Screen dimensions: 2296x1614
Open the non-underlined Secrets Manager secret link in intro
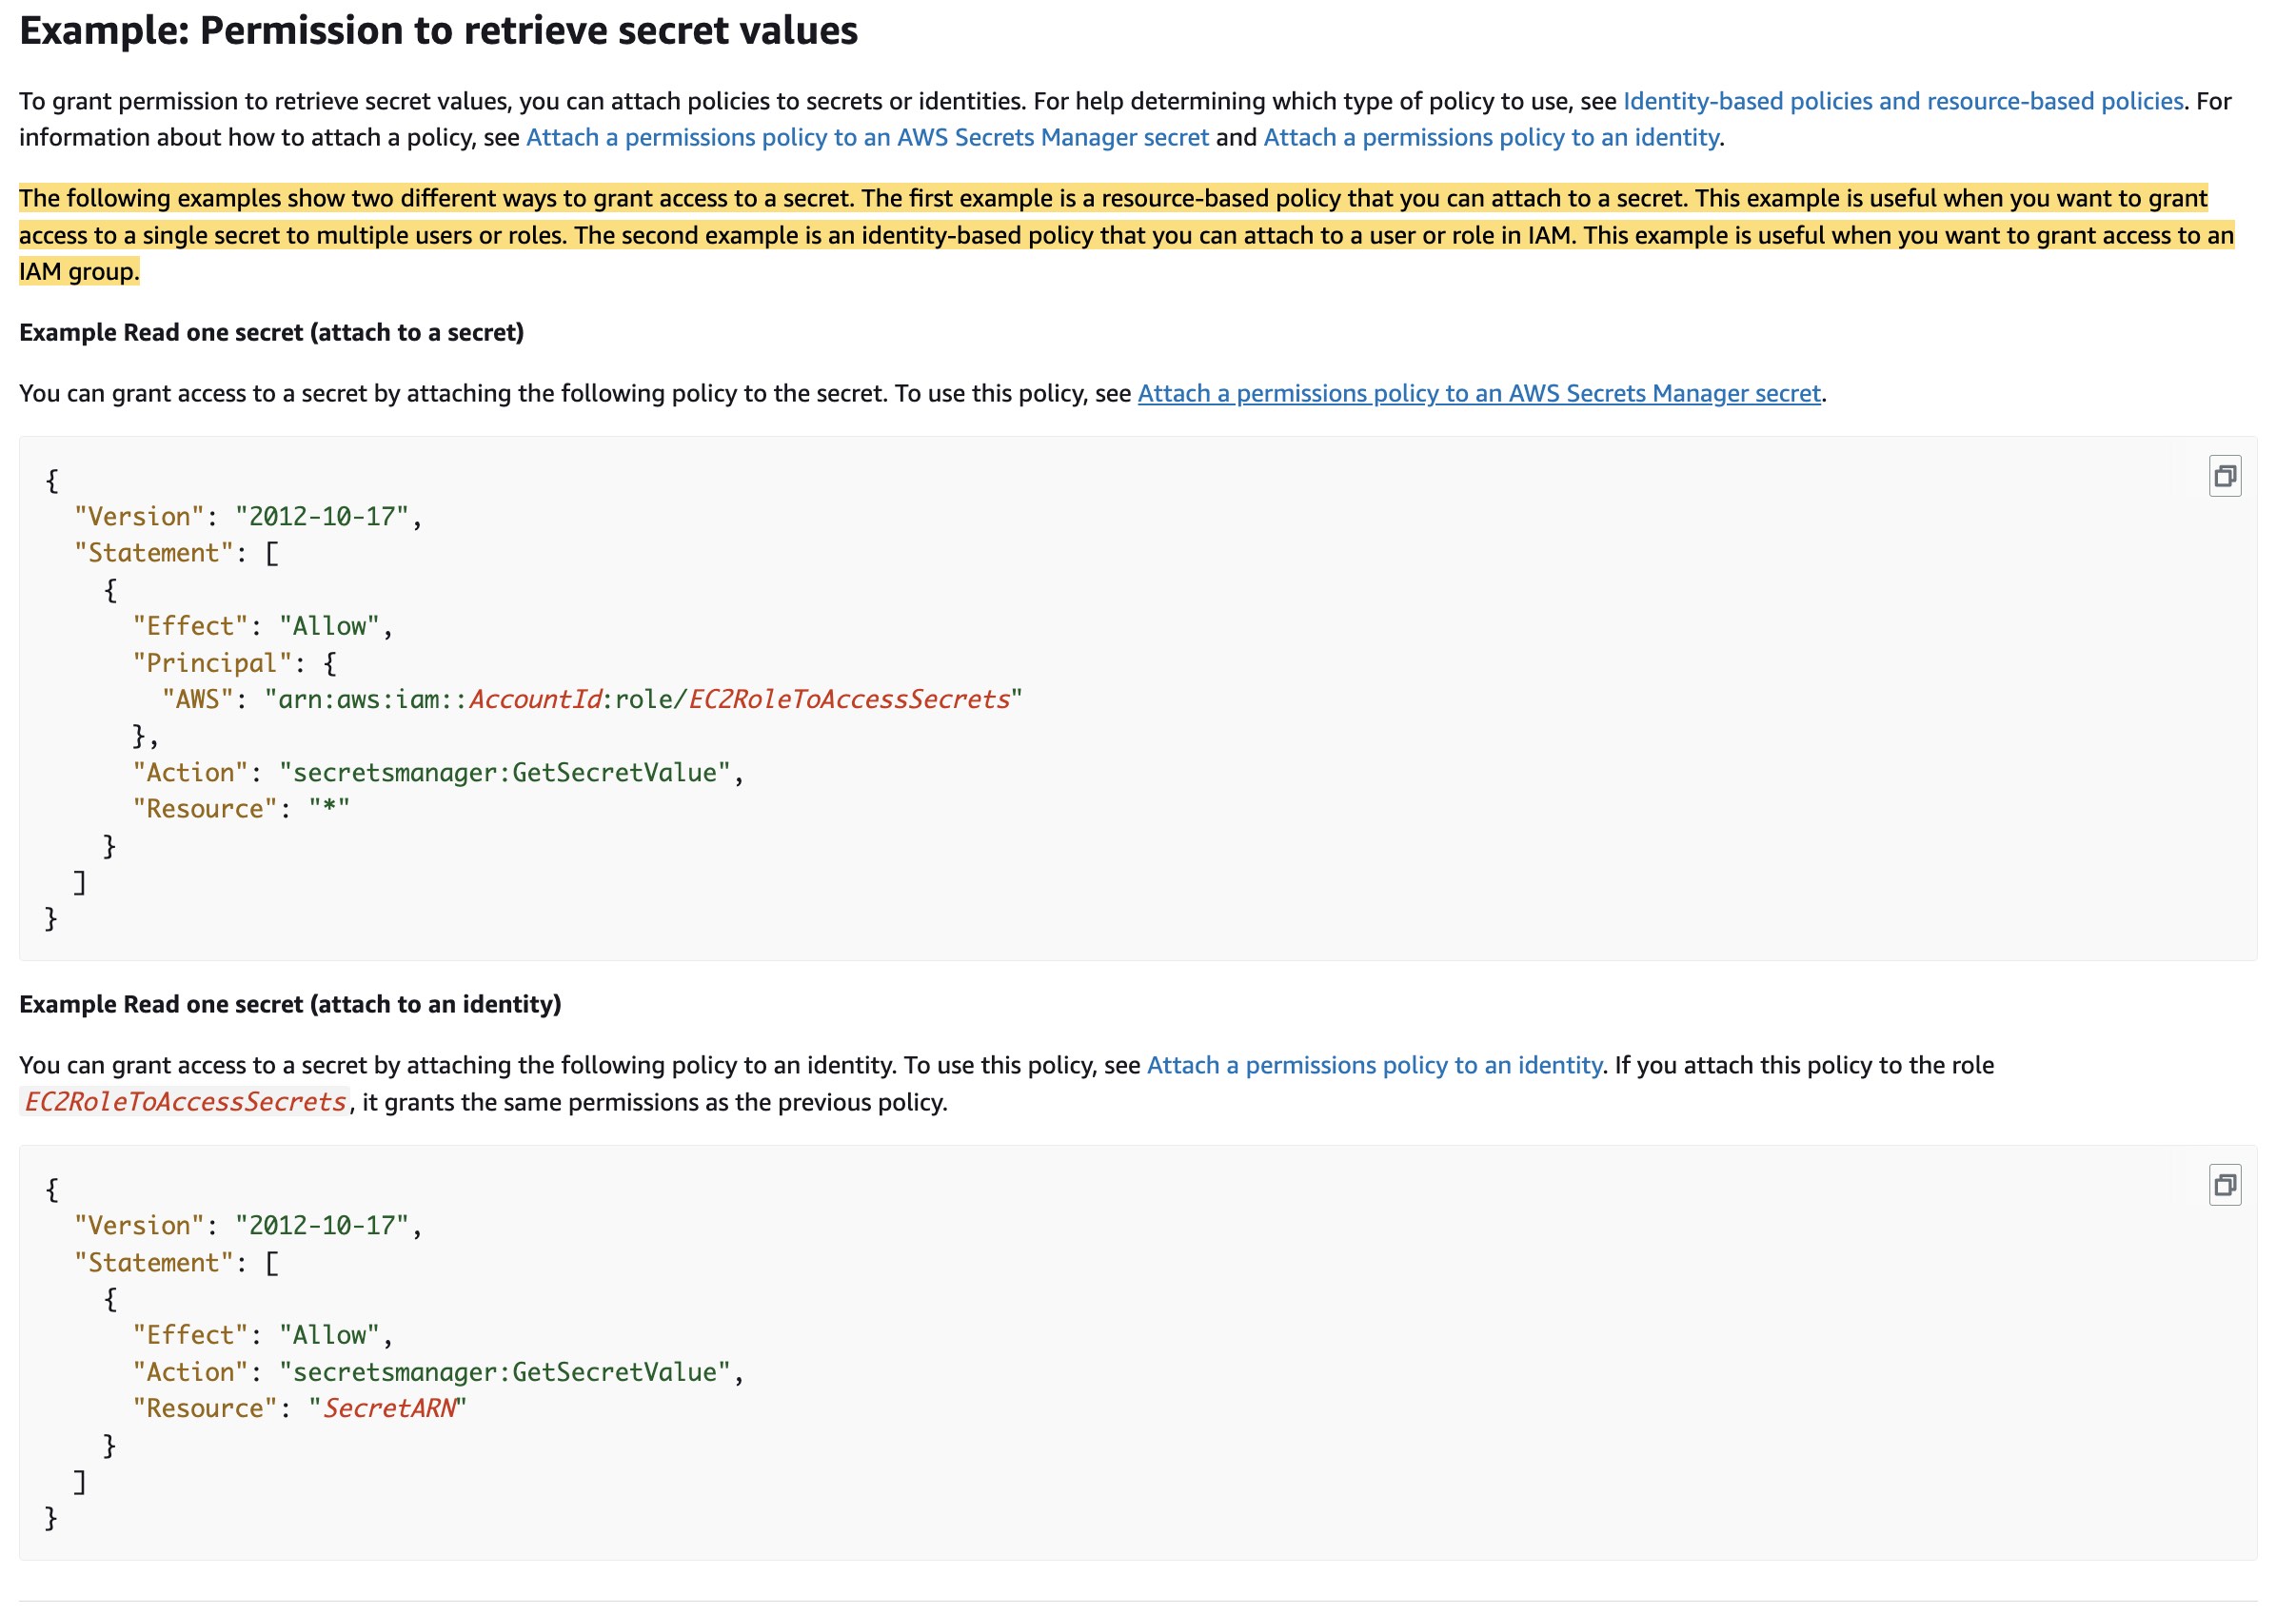coord(867,137)
